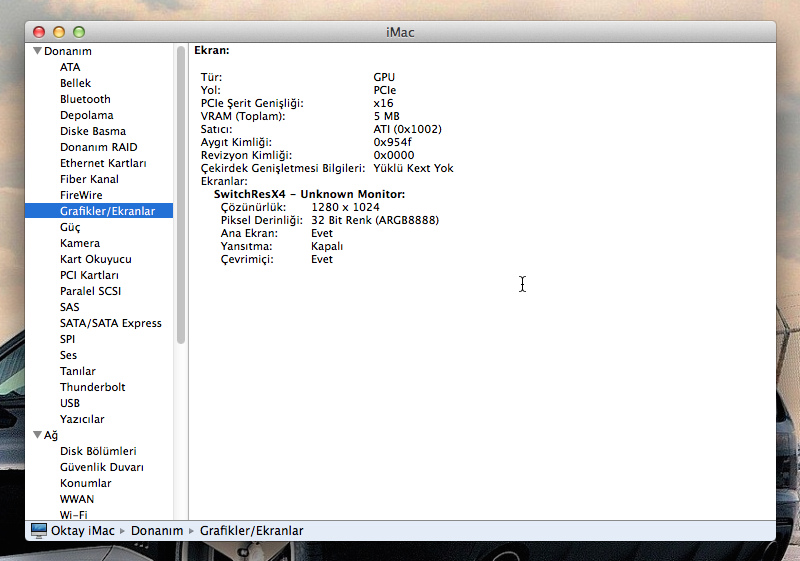The image size is (800, 561).
Task: Select Wi-Fi in the sidebar
Action: 73,515
